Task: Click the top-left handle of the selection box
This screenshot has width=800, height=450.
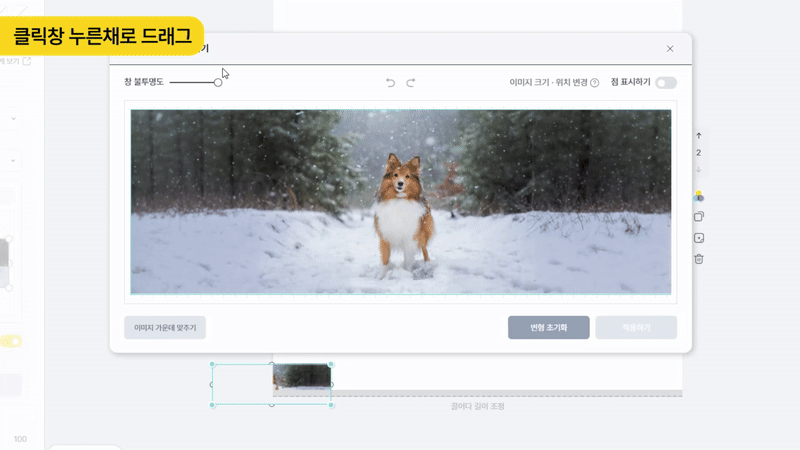Action: (x=212, y=364)
